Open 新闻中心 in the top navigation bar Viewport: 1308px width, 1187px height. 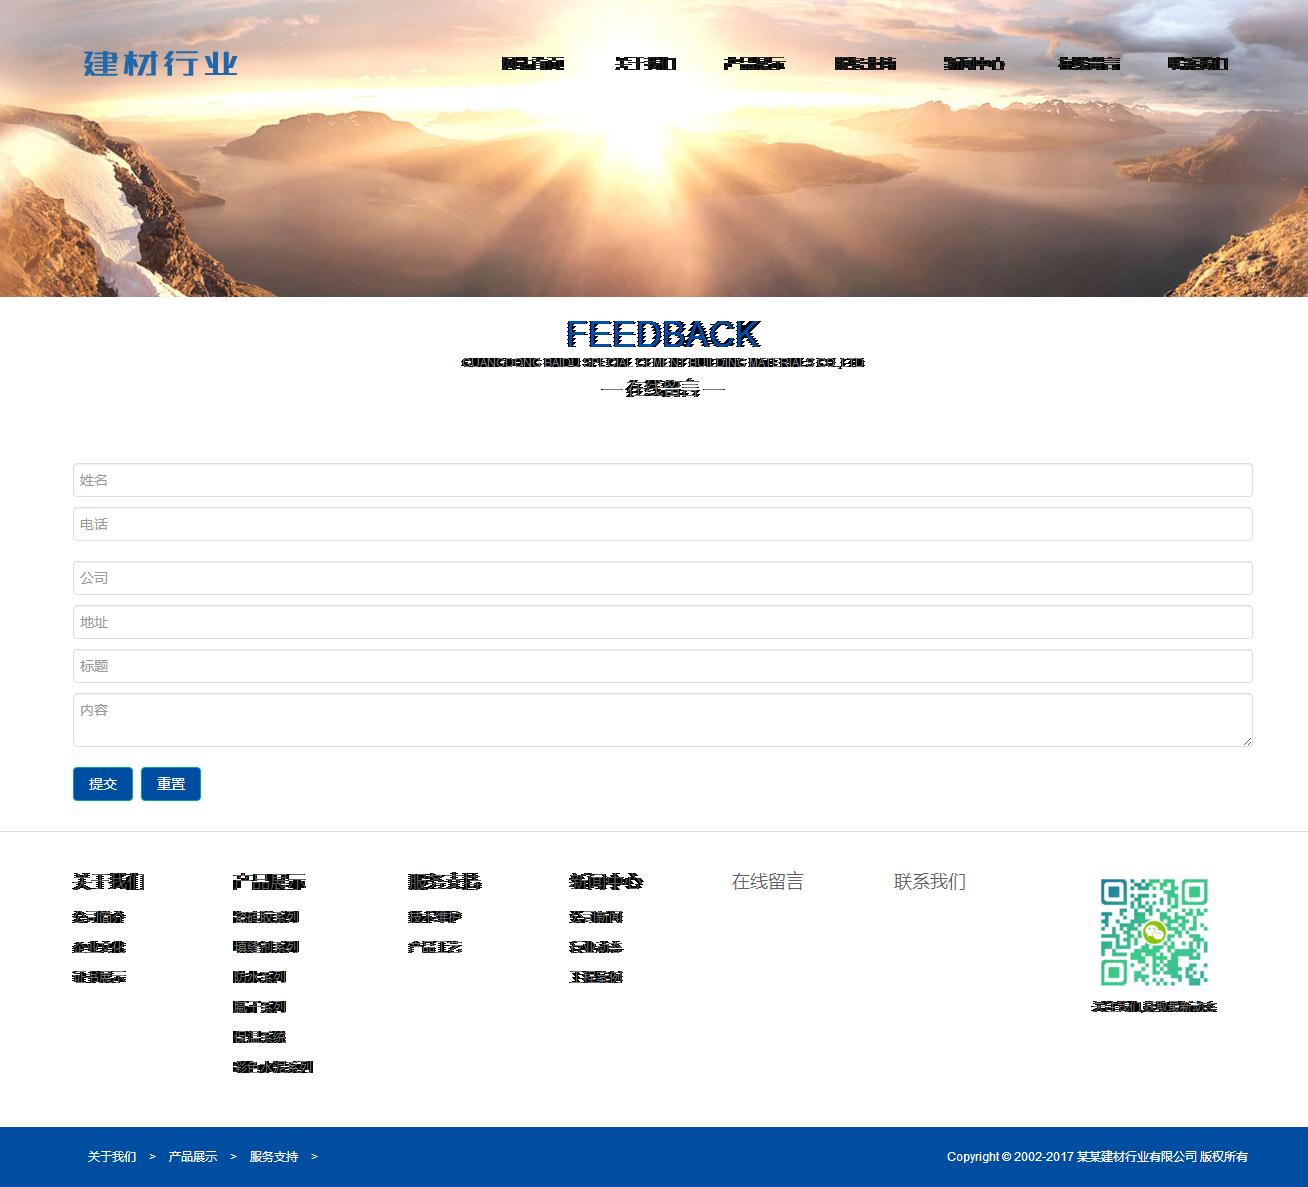pos(974,64)
